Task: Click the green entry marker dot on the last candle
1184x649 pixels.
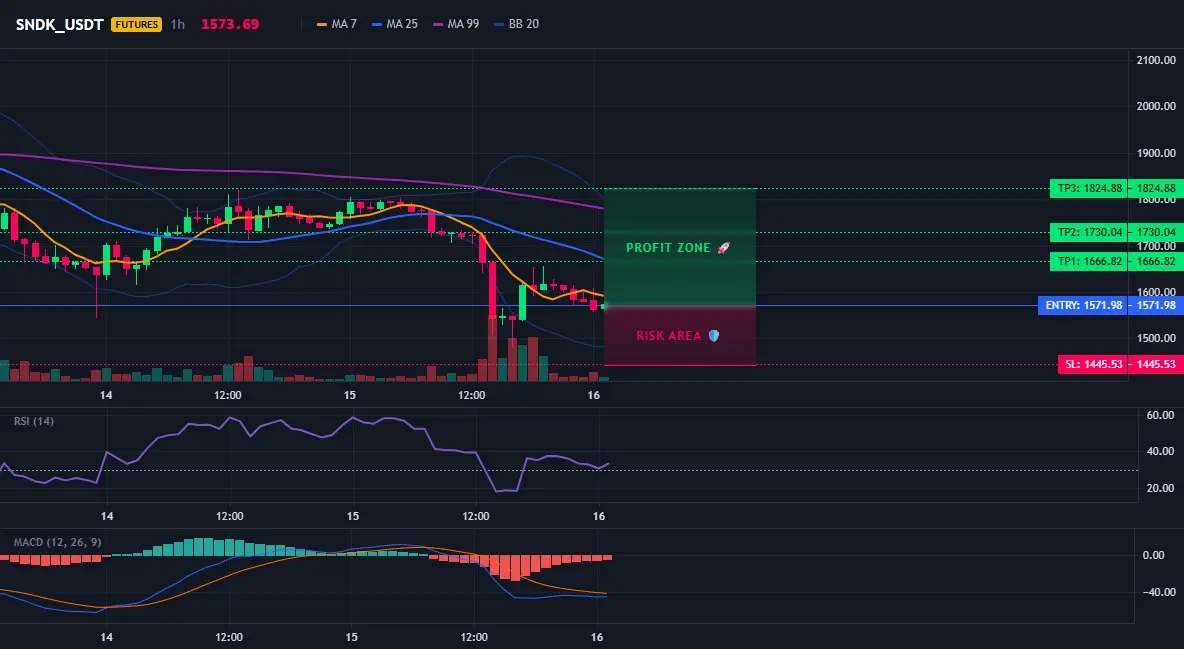Action: 603,306
